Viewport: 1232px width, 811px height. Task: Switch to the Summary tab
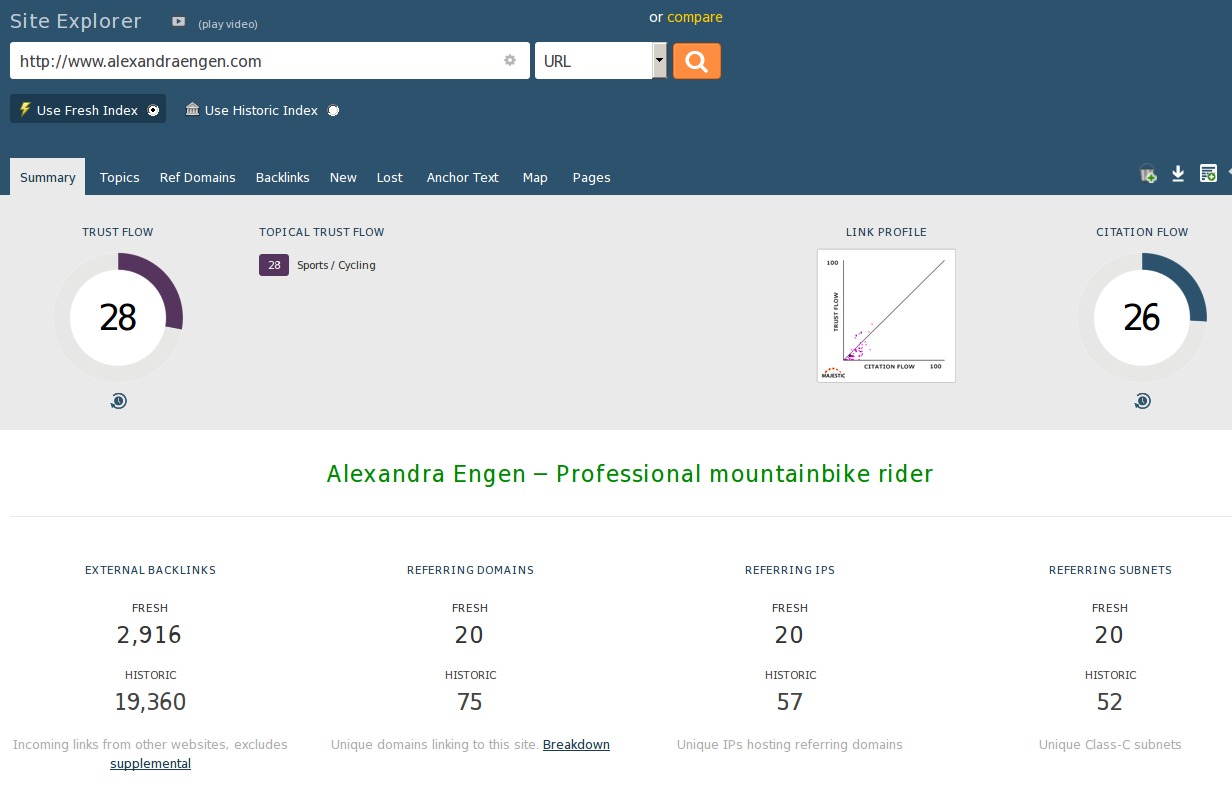click(x=47, y=177)
